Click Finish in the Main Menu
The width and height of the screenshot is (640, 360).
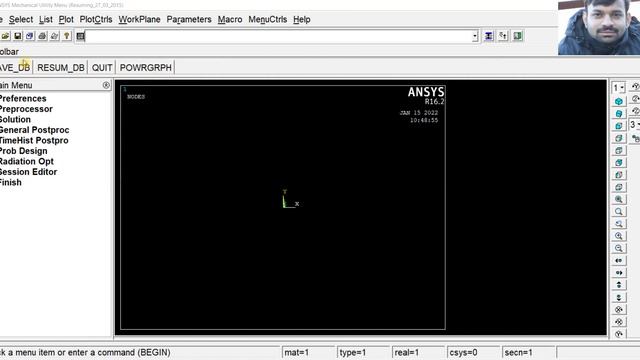coord(11,182)
